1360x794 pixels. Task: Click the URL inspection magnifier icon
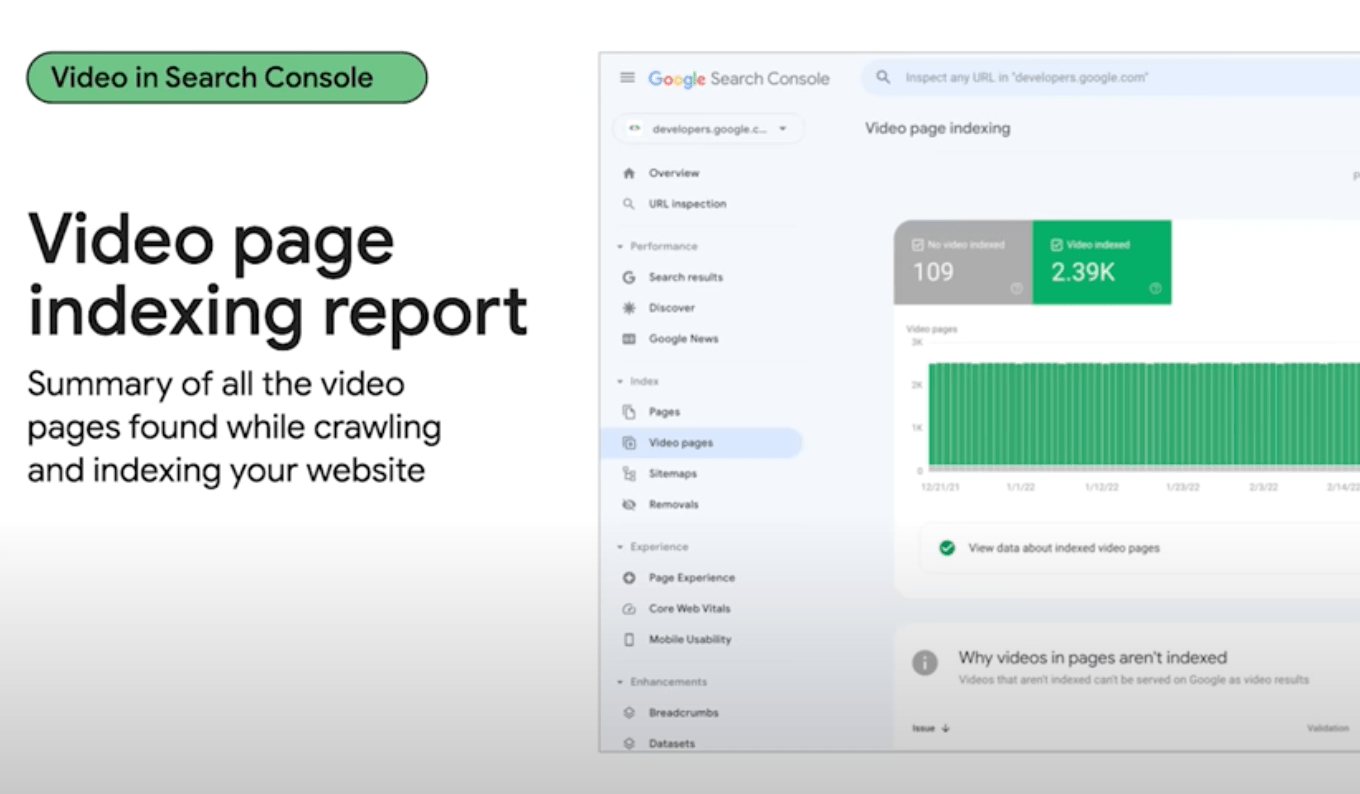pyautogui.click(x=629, y=204)
